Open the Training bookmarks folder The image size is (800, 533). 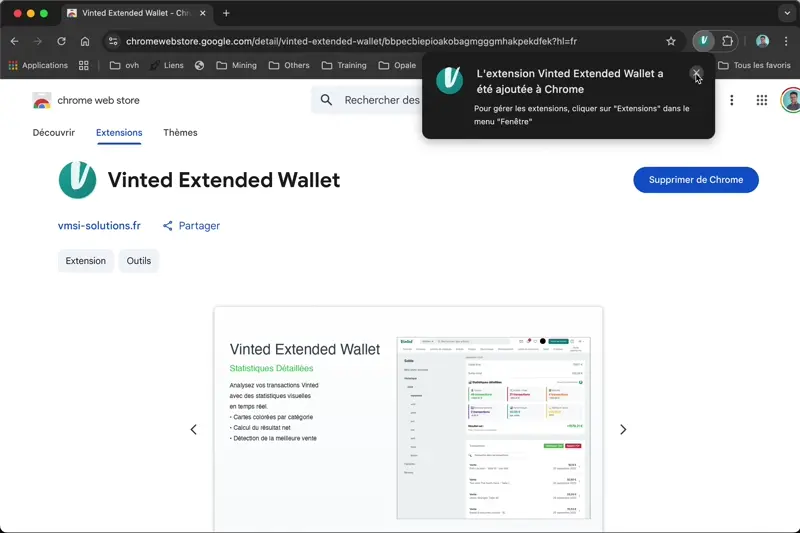pyautogui.click(x=344, y=65)
